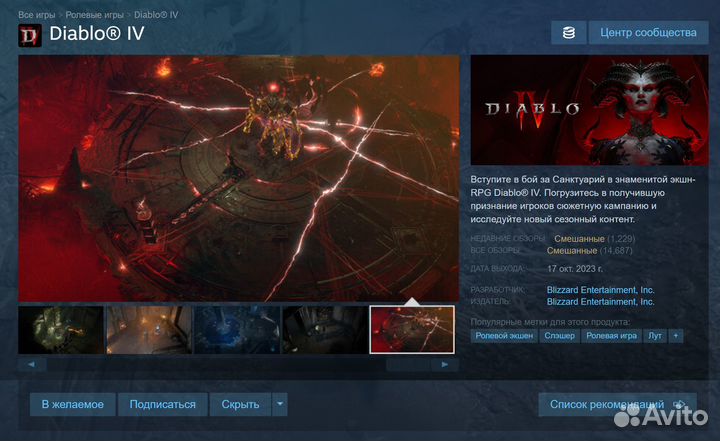Open Список рекомендаций
Viewport: 720px width, 441px height.
tap(617, 404)
